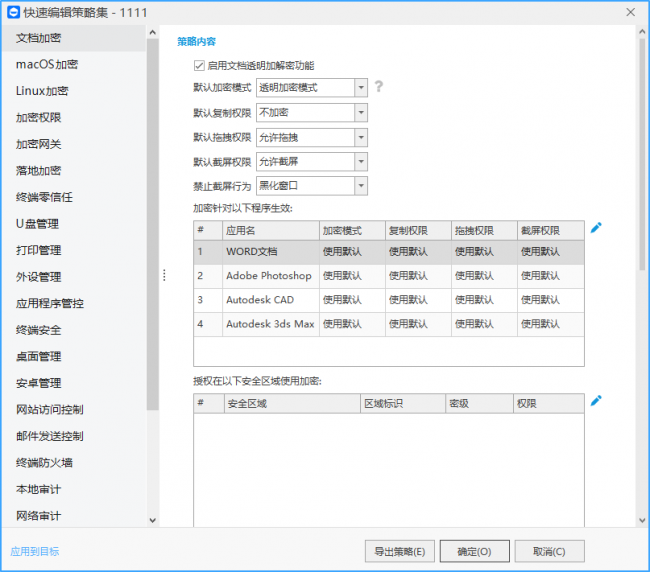Image resolution: width=650 pixels, height=572 pixels.
Task: Click the 应用到目标 link
Action: coord(35,551)
